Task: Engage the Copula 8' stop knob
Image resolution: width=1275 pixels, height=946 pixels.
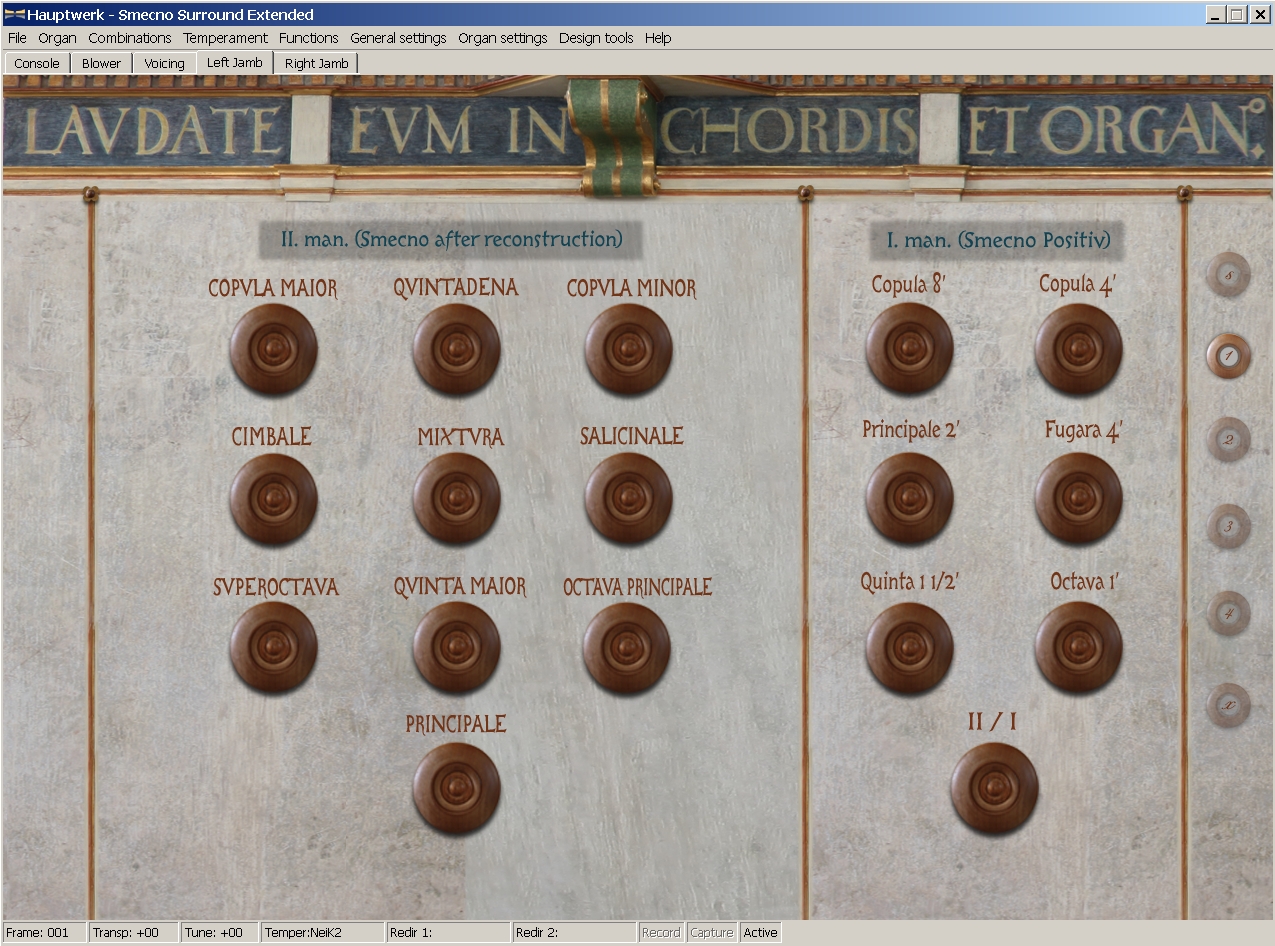Action: tap(909, 349)
